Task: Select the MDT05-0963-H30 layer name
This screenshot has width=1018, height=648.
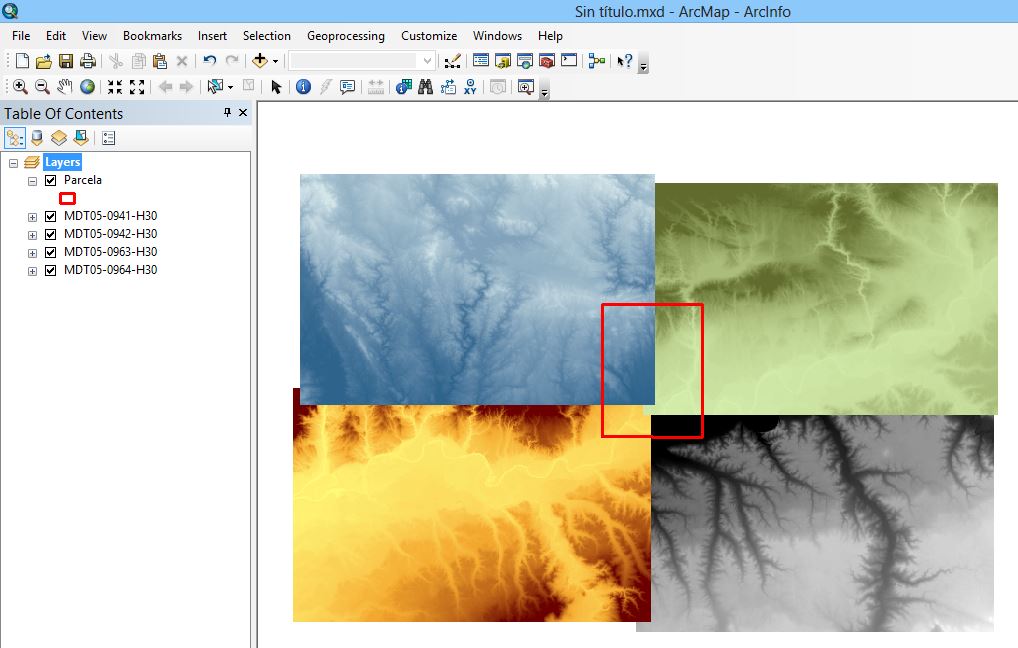Action: (110, 252)
